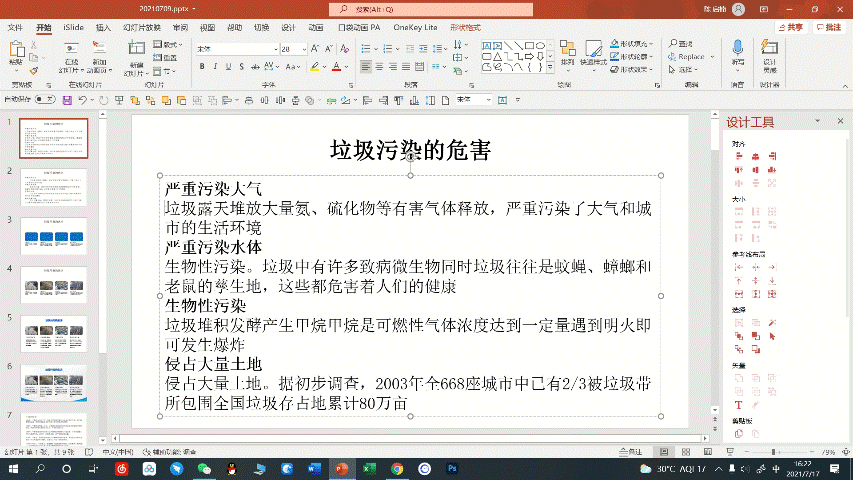Pick the oval shape in shapes gallery
853x480 pixels.
click(540, 46)
